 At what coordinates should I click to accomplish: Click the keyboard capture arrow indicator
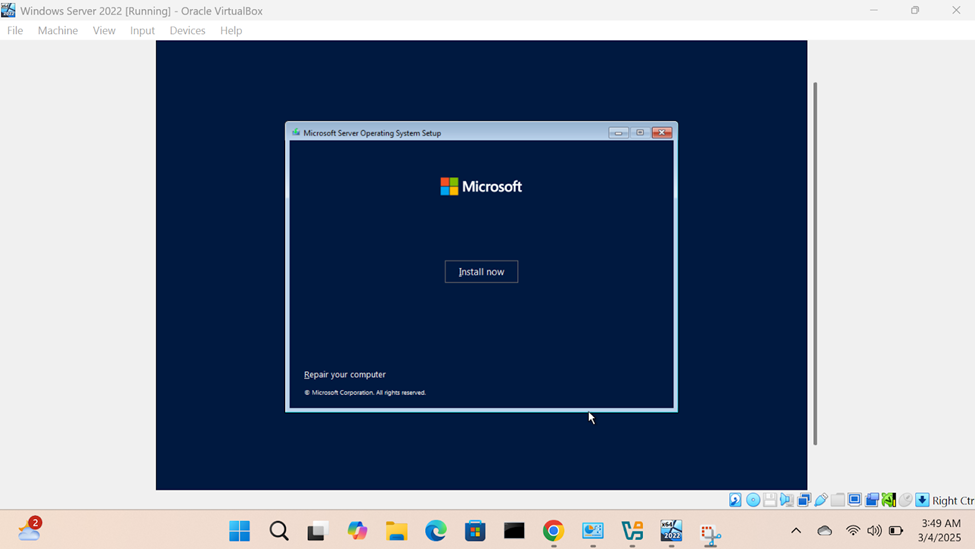[922, 500]
